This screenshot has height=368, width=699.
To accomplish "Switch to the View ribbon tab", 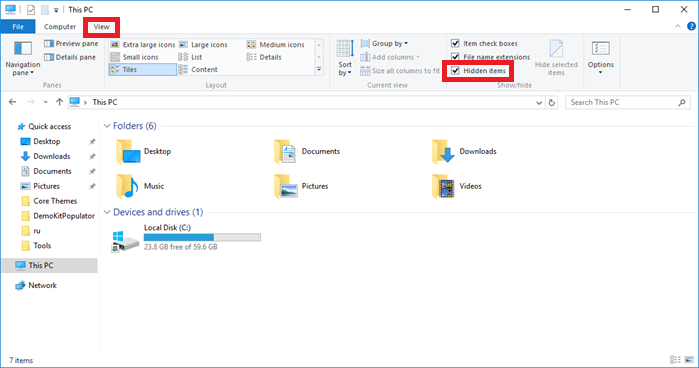I will [x=101, y=27].
